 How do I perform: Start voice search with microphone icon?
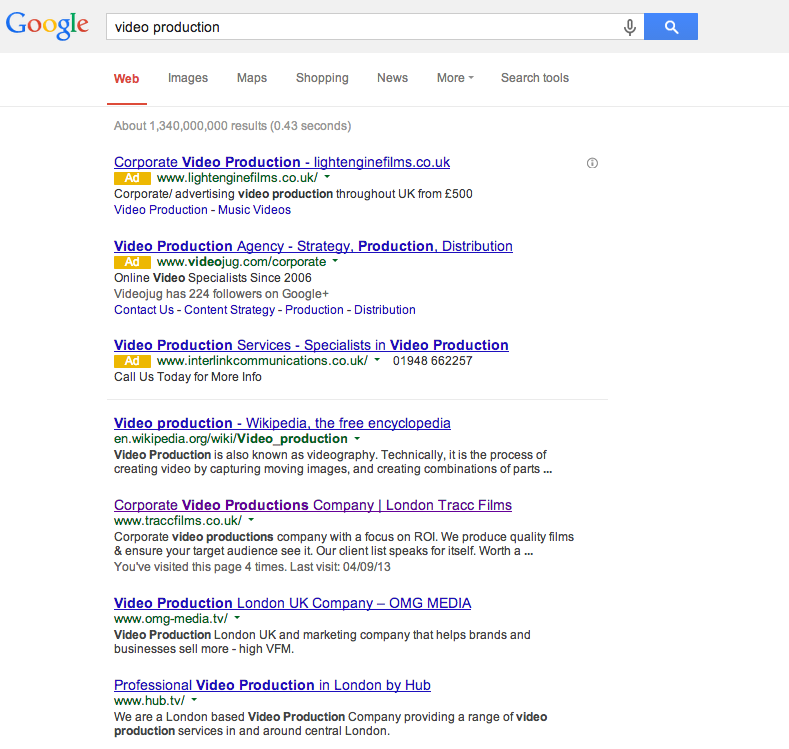[629, 27]
